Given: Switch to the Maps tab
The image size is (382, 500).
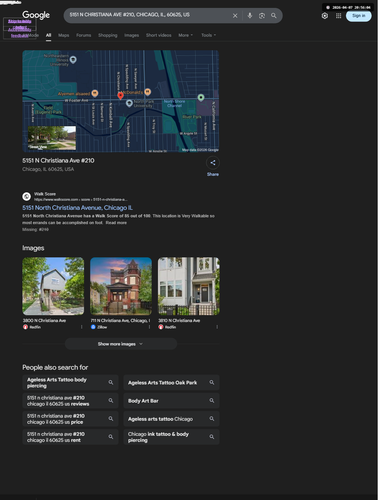Looking at the screenshot, I should point(64,35).
